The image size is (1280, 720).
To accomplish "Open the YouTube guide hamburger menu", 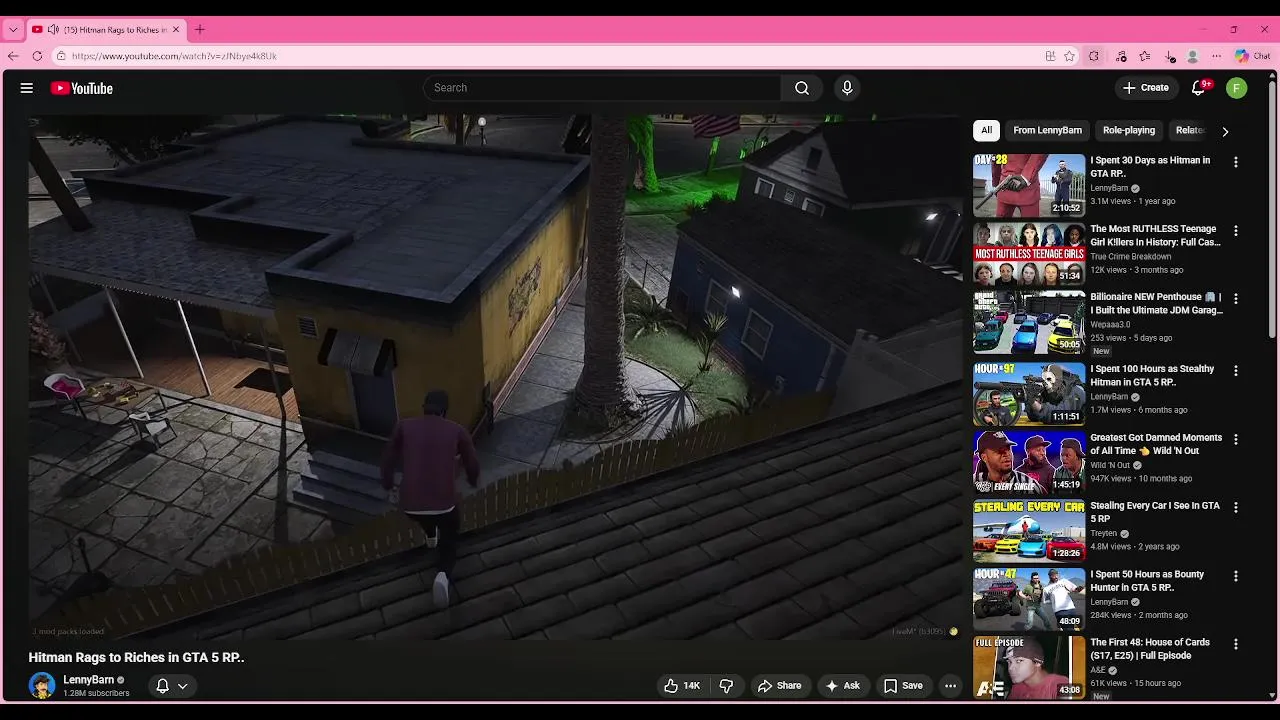I will click(27, 88).
